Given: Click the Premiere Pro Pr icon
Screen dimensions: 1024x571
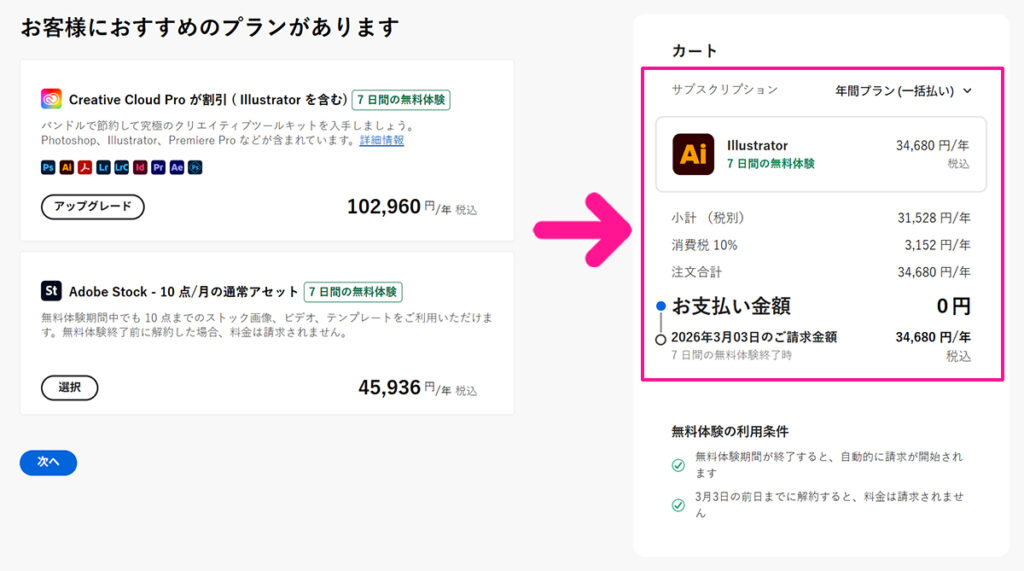Looking at the screenshot, I should pyautogui.click(x=158, y=167).
